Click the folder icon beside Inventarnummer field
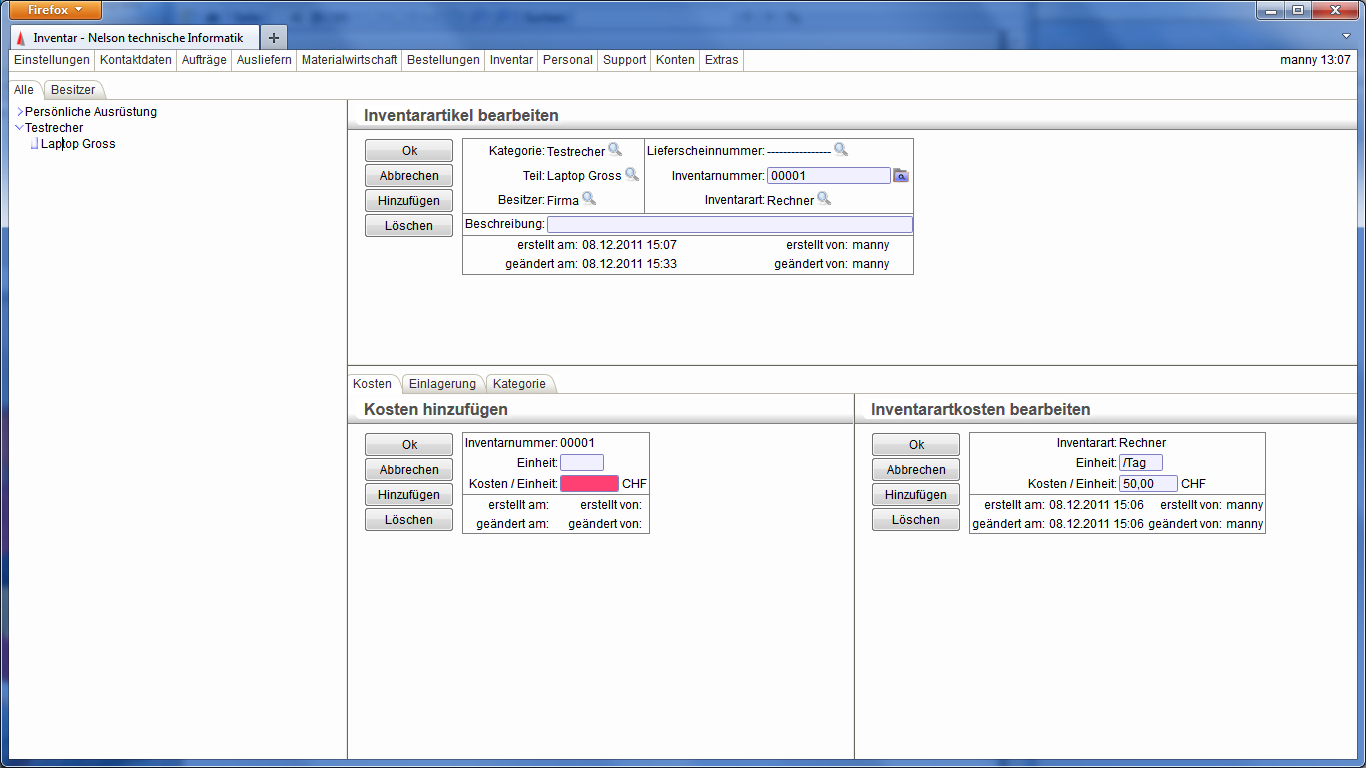 click(x=901, y=176)
